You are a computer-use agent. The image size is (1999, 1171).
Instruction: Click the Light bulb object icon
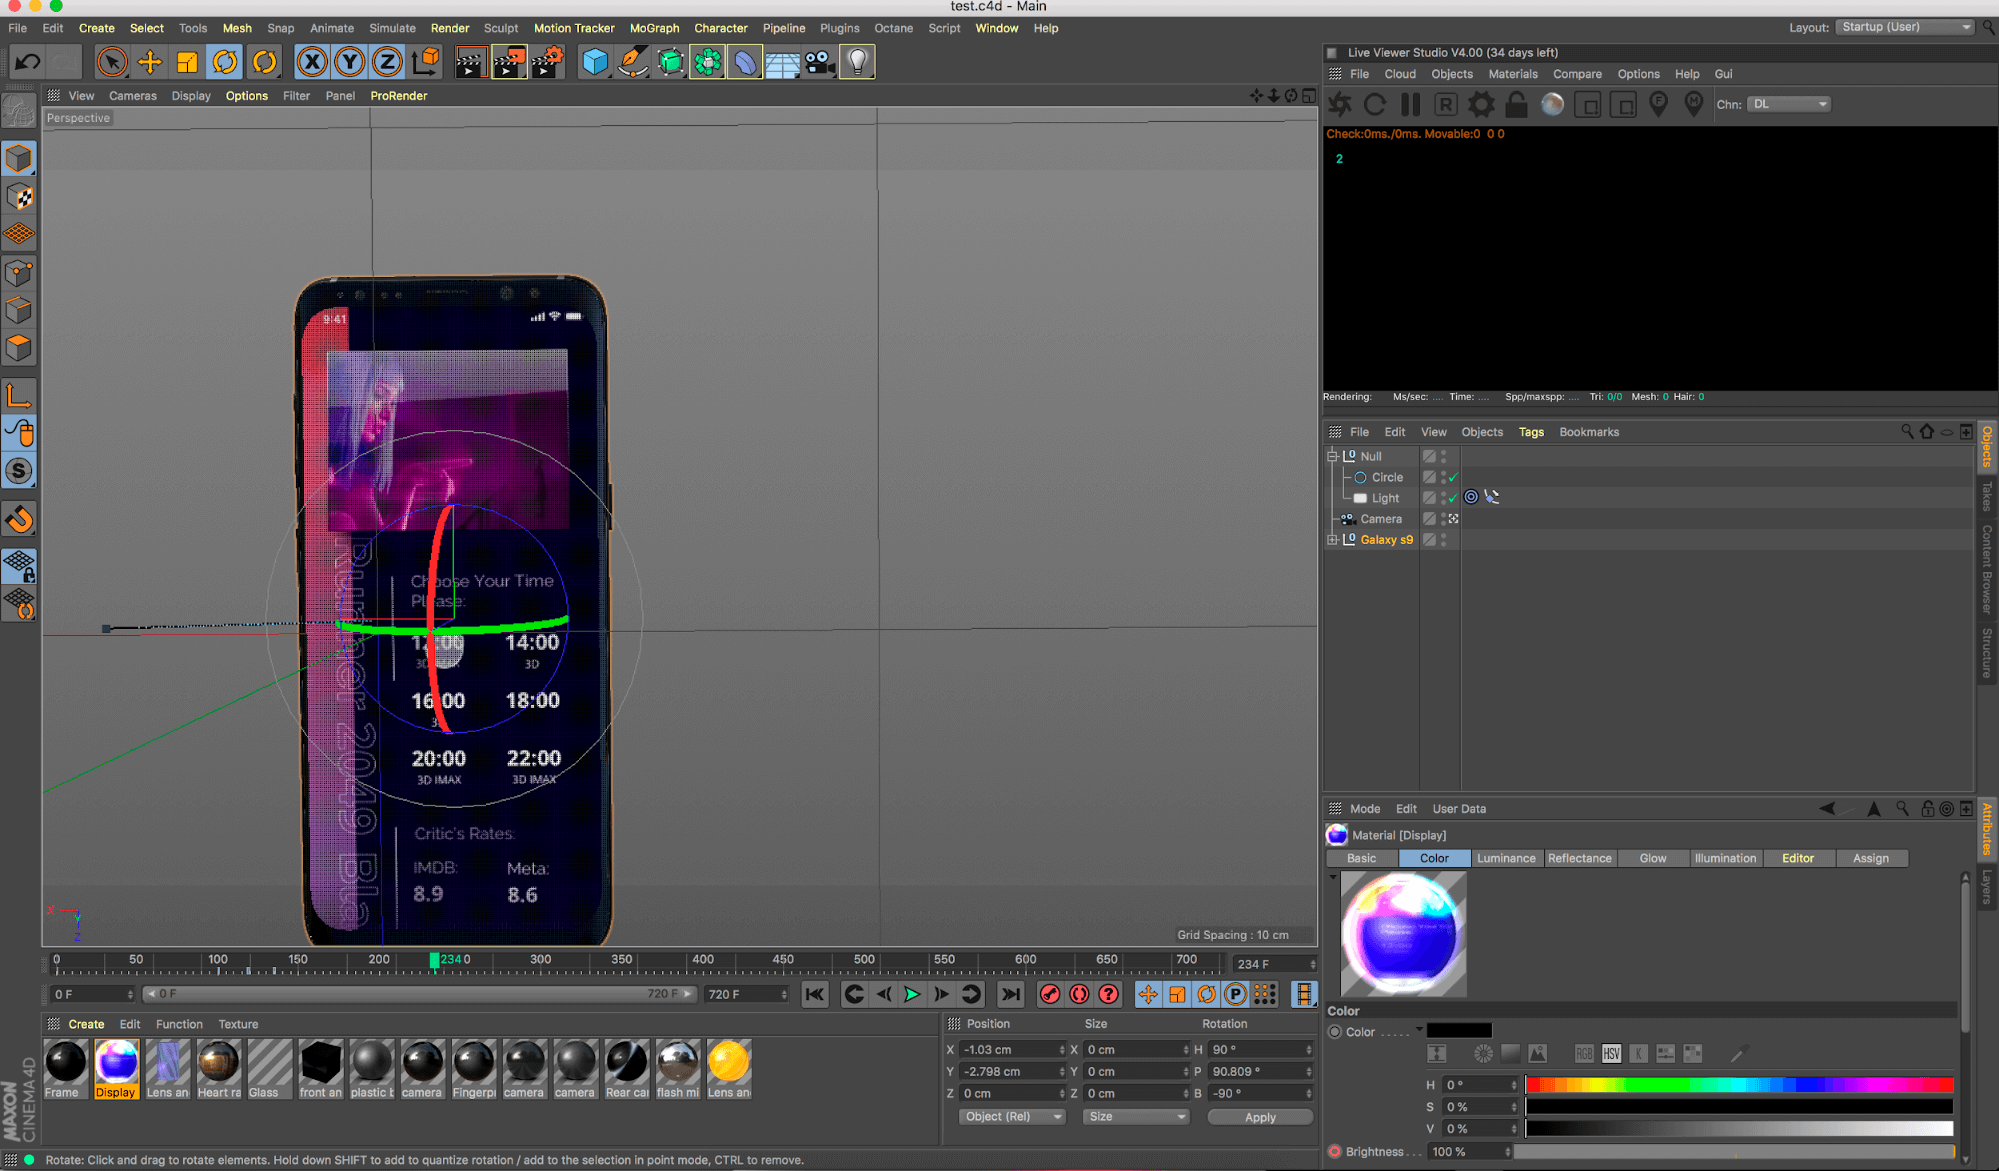click(x=857, y=62)
